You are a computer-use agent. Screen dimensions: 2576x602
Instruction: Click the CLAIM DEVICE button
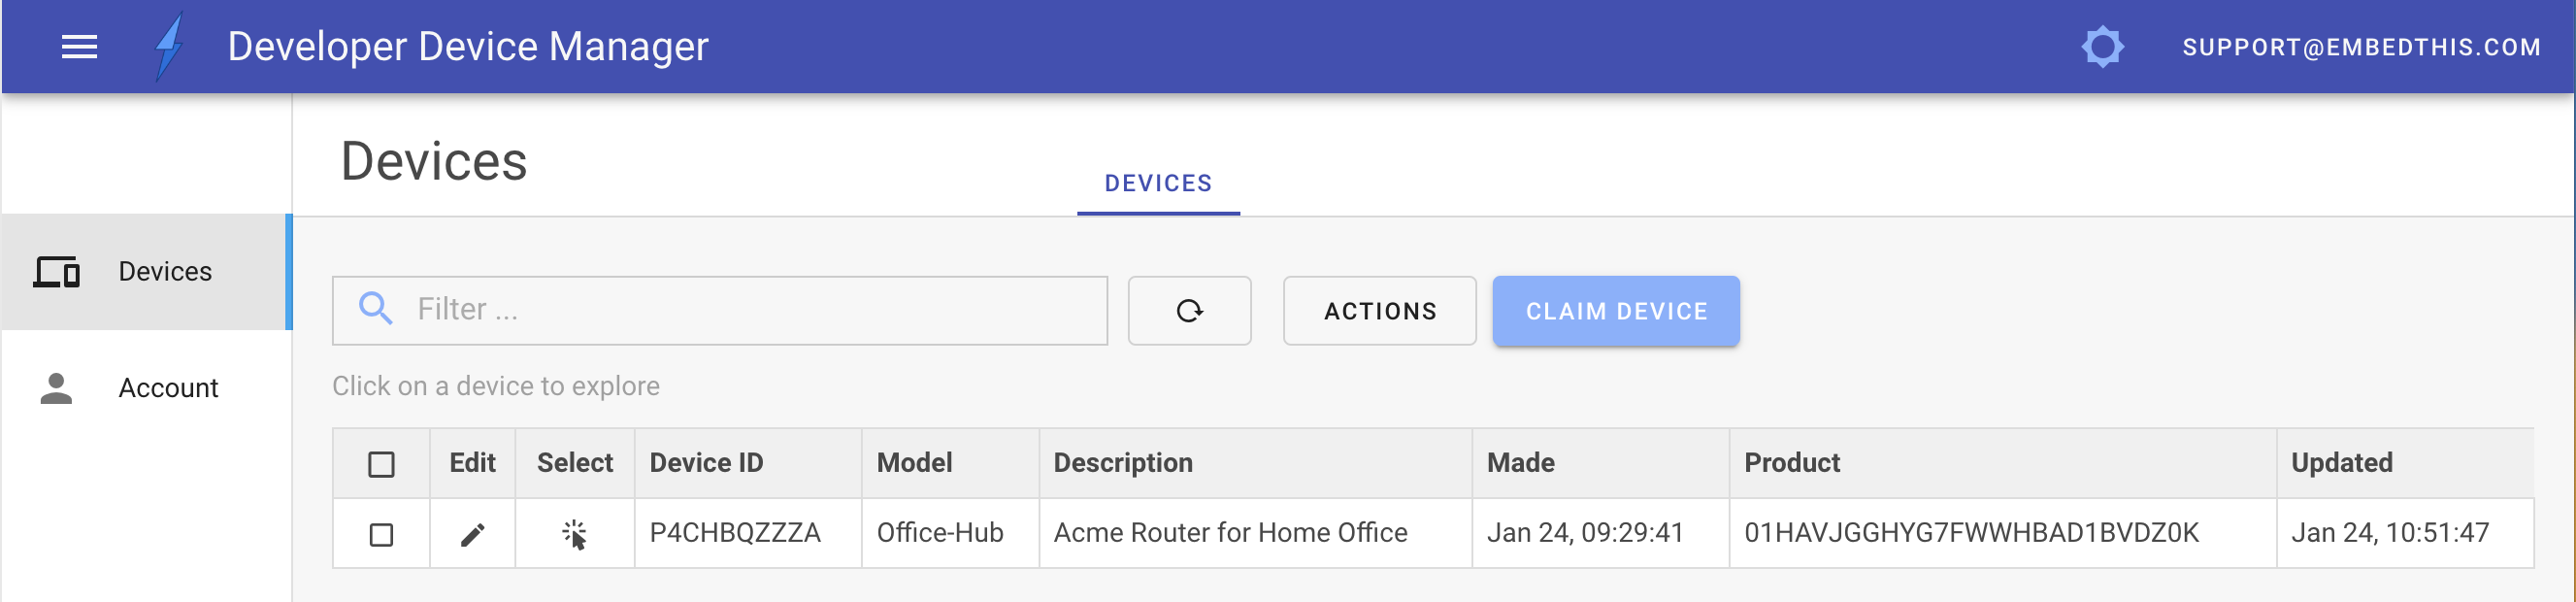pyautogui.click(x=1615, y=310)
